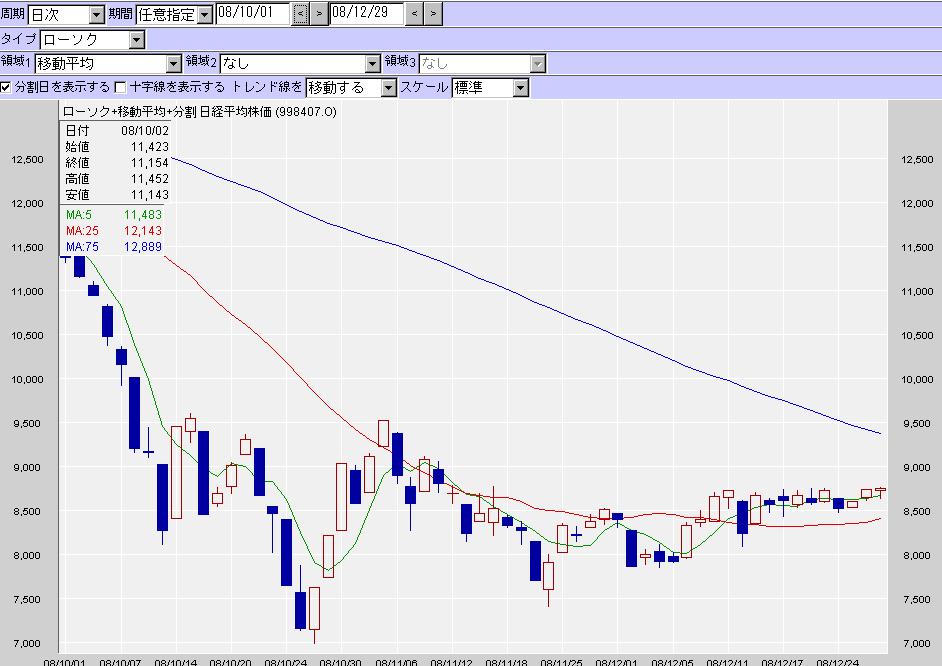This screenshot has height=666, width=942.
Task: Open the スケール dropdown showing 標準
Action: pyautogui.click(x=520, y=88)
